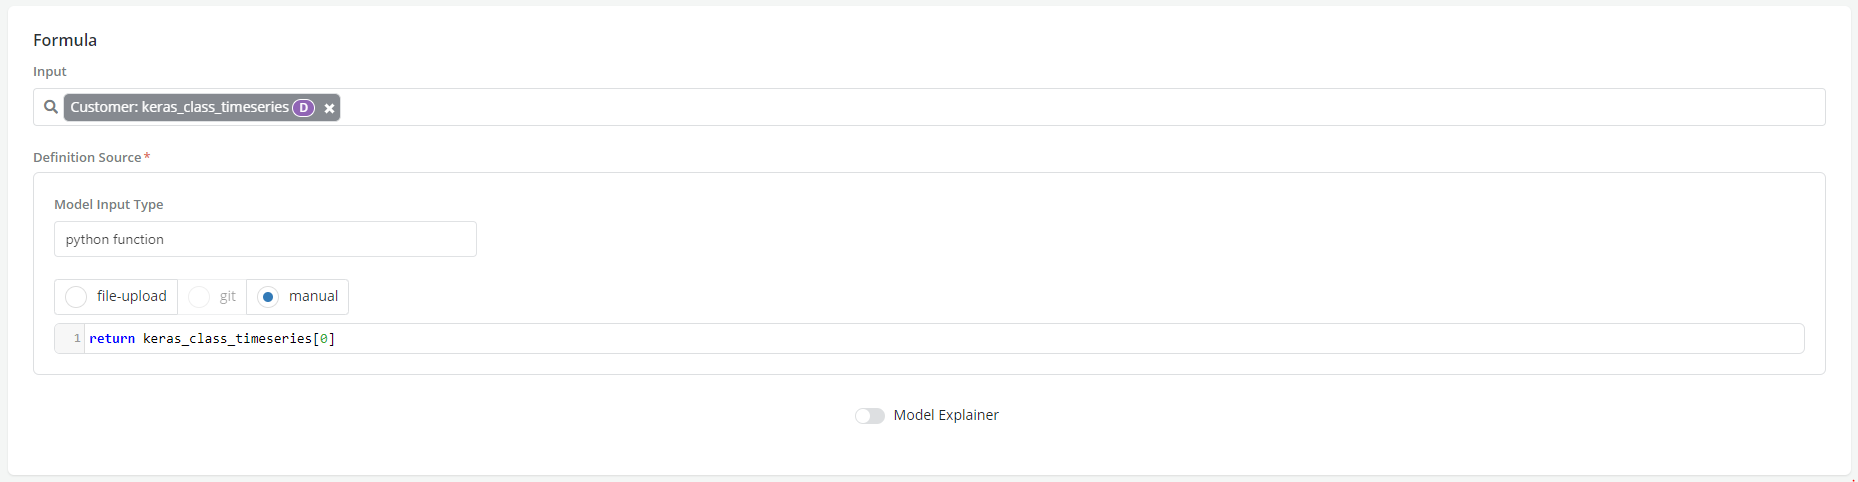Click the Model Input Type label
This screenshot has width=1858, height=482.
pyautogui.click(x=108, y=204)
